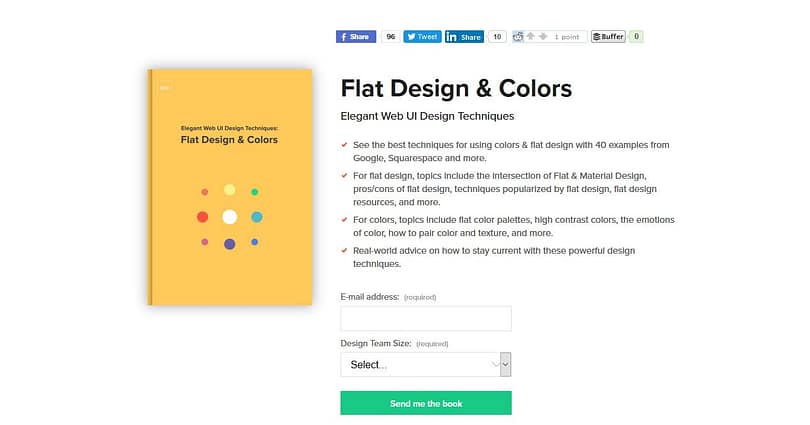Viewport: 810px width, 425px height.
Task: Click the Buffer count showing 0
Action: 636,37
